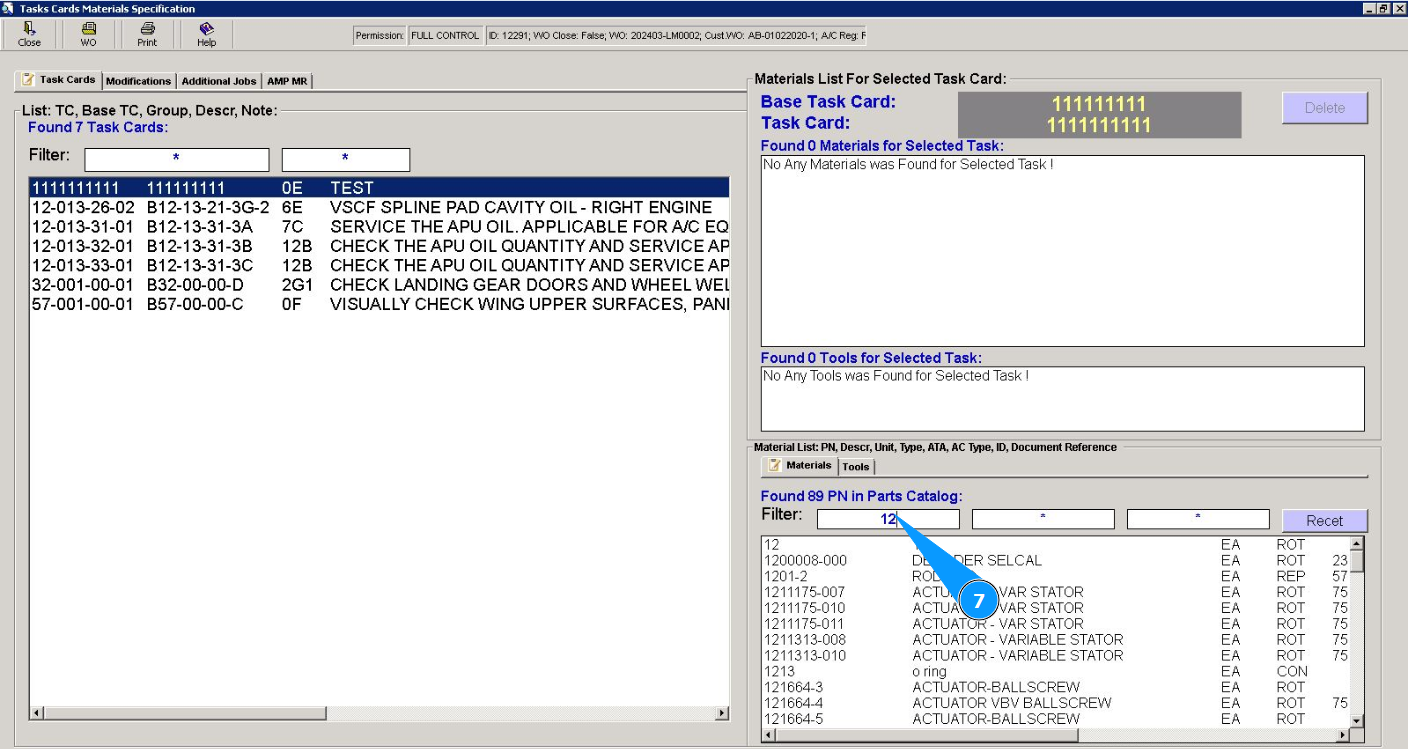Select task card 12-013-33-01 row
This screenshot has width=1408, height=749.
point(379,266)
